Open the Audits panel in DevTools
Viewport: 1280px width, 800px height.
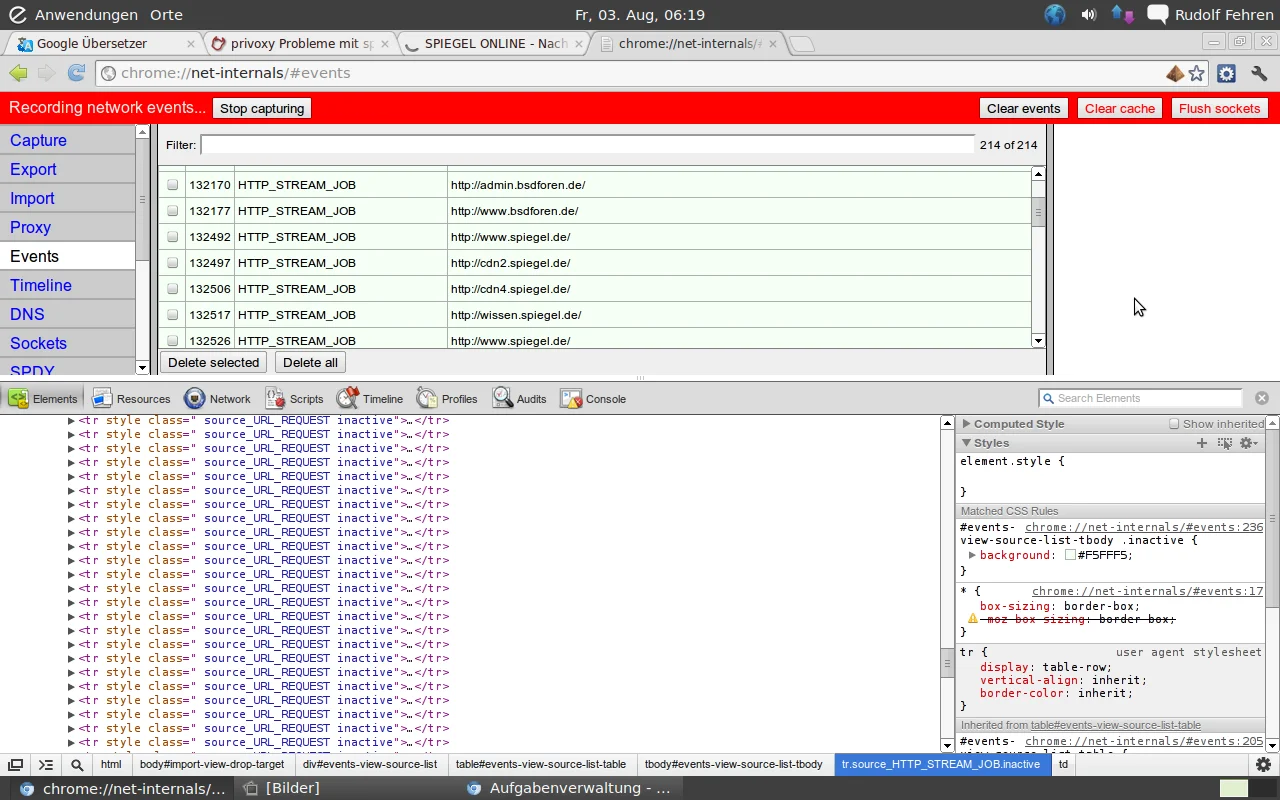coord(519,399)
